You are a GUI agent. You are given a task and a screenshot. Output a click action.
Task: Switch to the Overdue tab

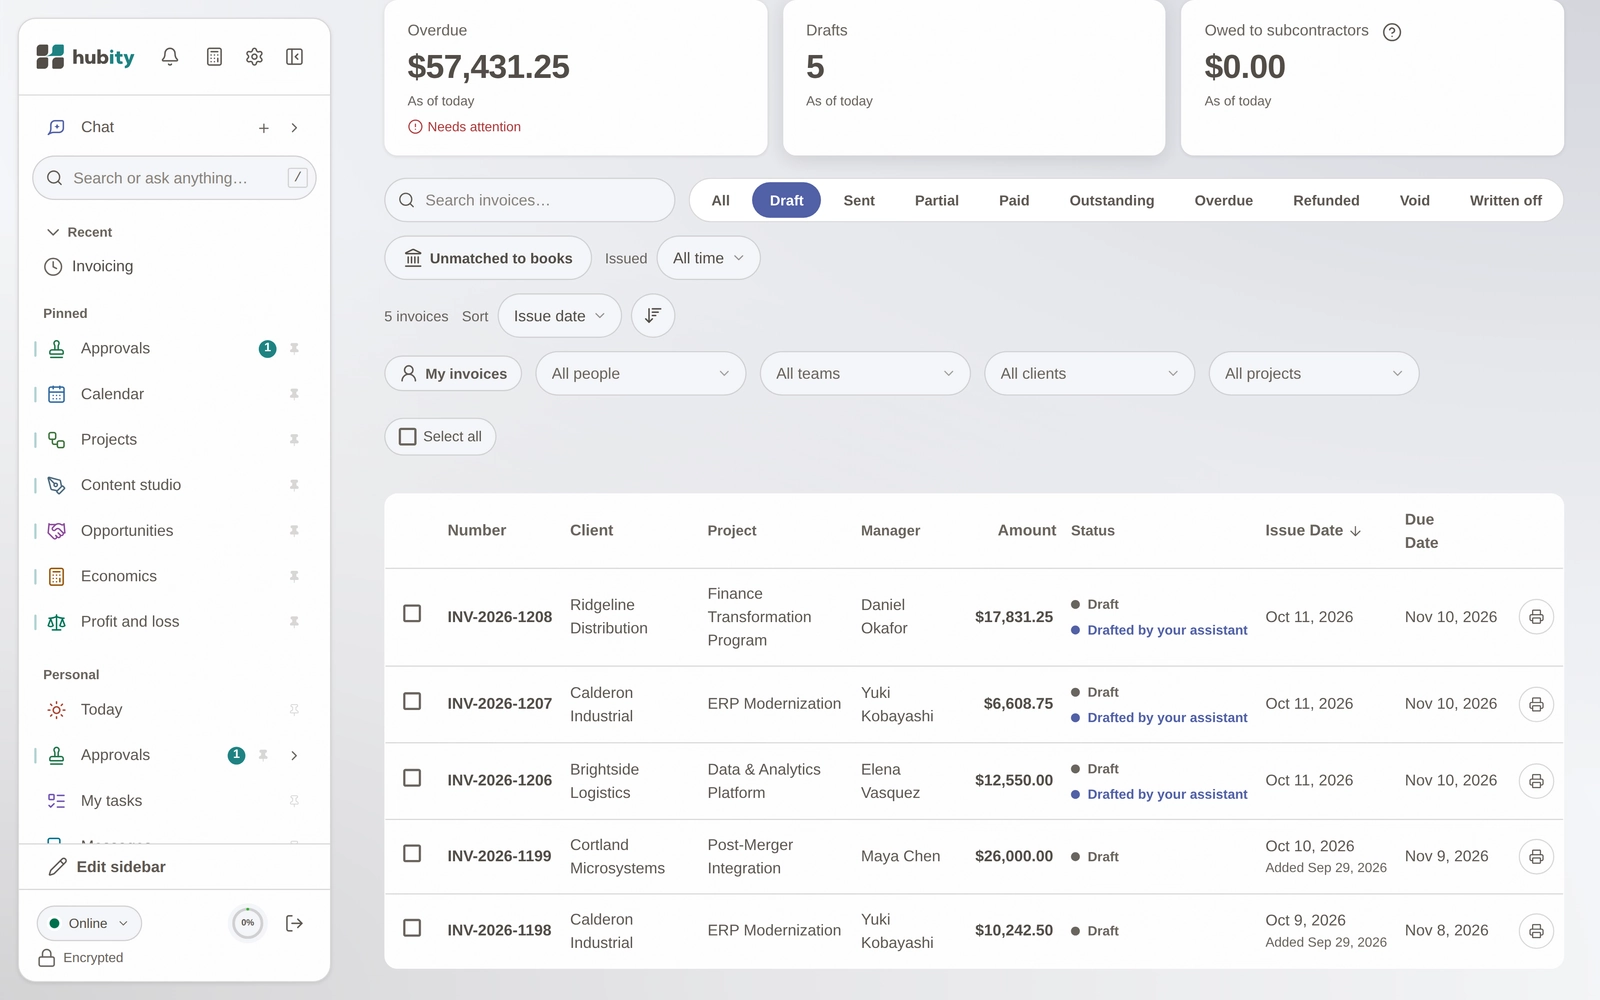1223,201
